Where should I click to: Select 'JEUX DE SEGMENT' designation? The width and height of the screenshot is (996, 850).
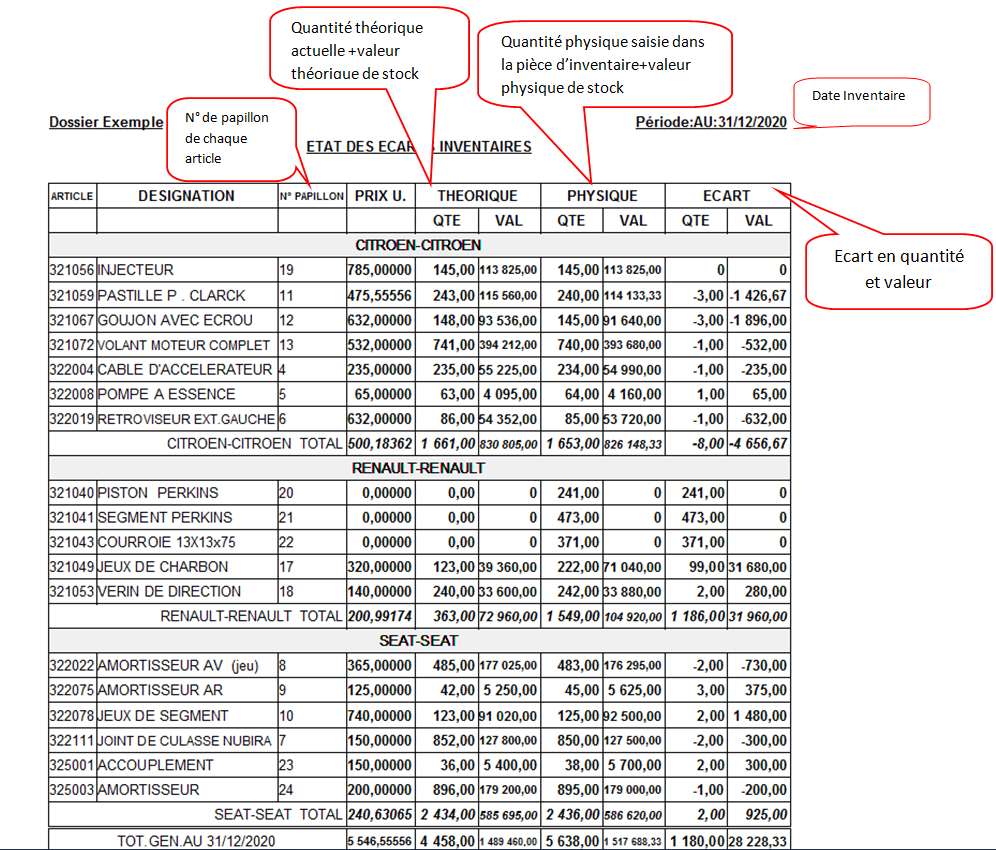pos(163,716)
